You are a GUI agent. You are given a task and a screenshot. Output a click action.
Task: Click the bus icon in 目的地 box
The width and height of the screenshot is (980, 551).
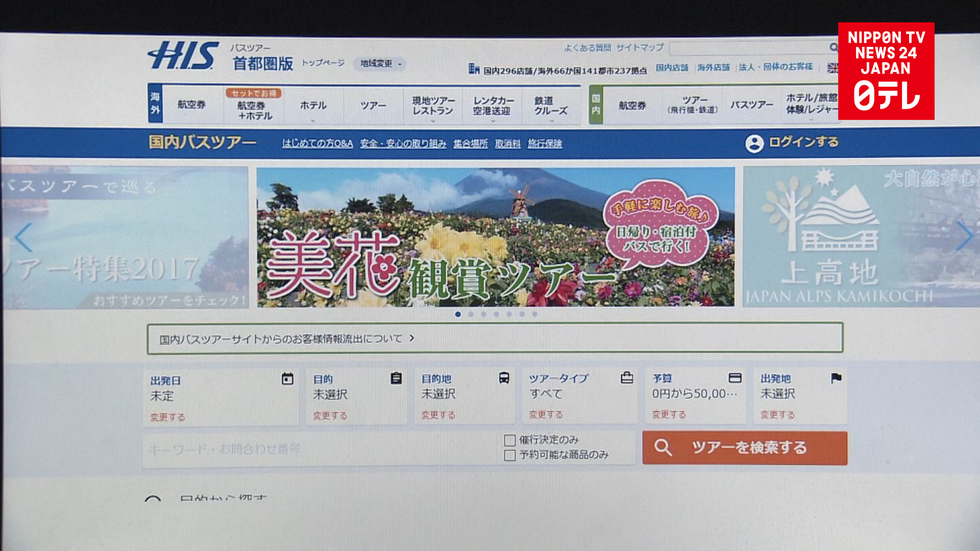(504, 378)
